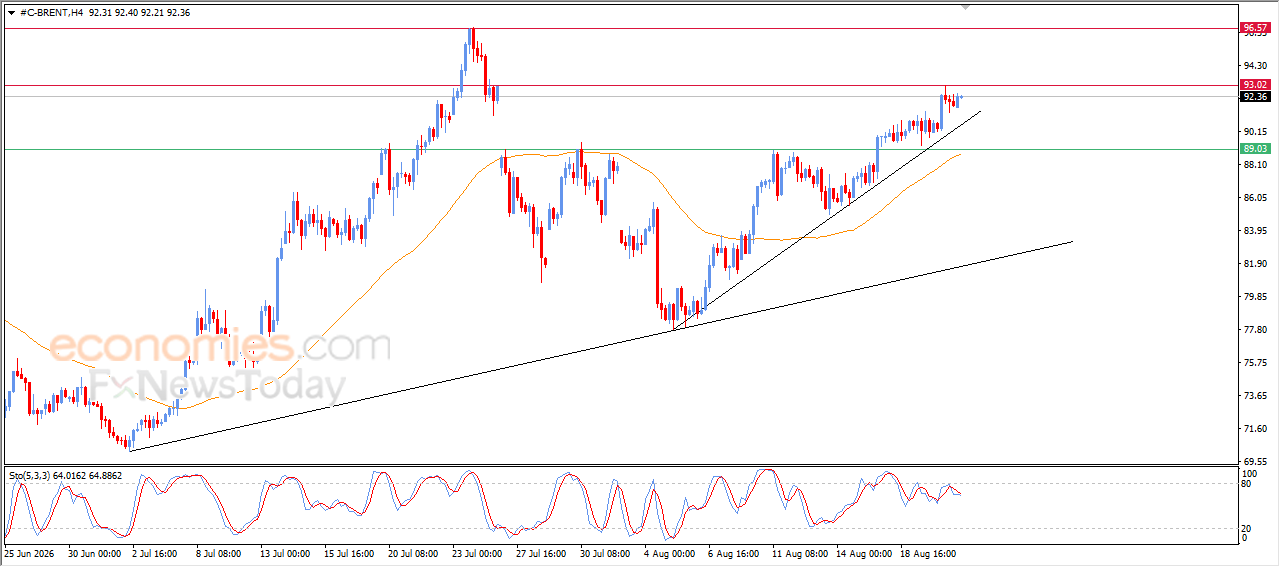Click the 20 level label in stochastic panel

(x=1246, y=528)
